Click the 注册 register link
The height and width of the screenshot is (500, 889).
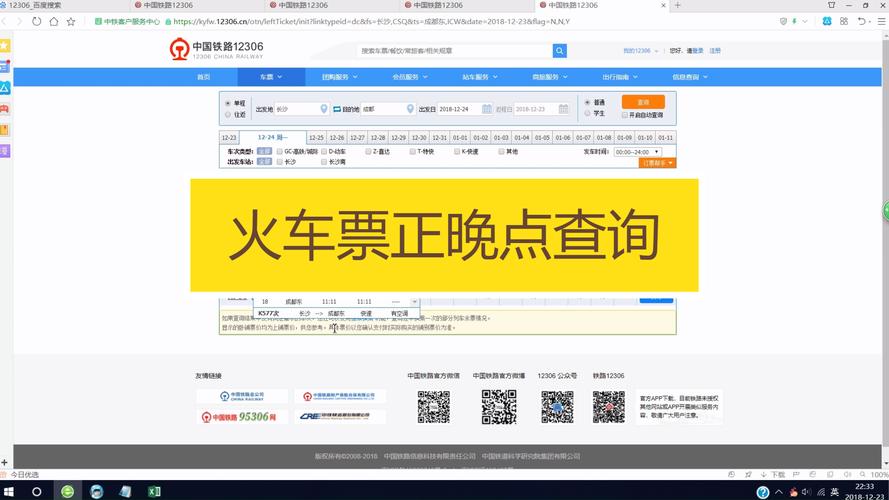point(715,51)
